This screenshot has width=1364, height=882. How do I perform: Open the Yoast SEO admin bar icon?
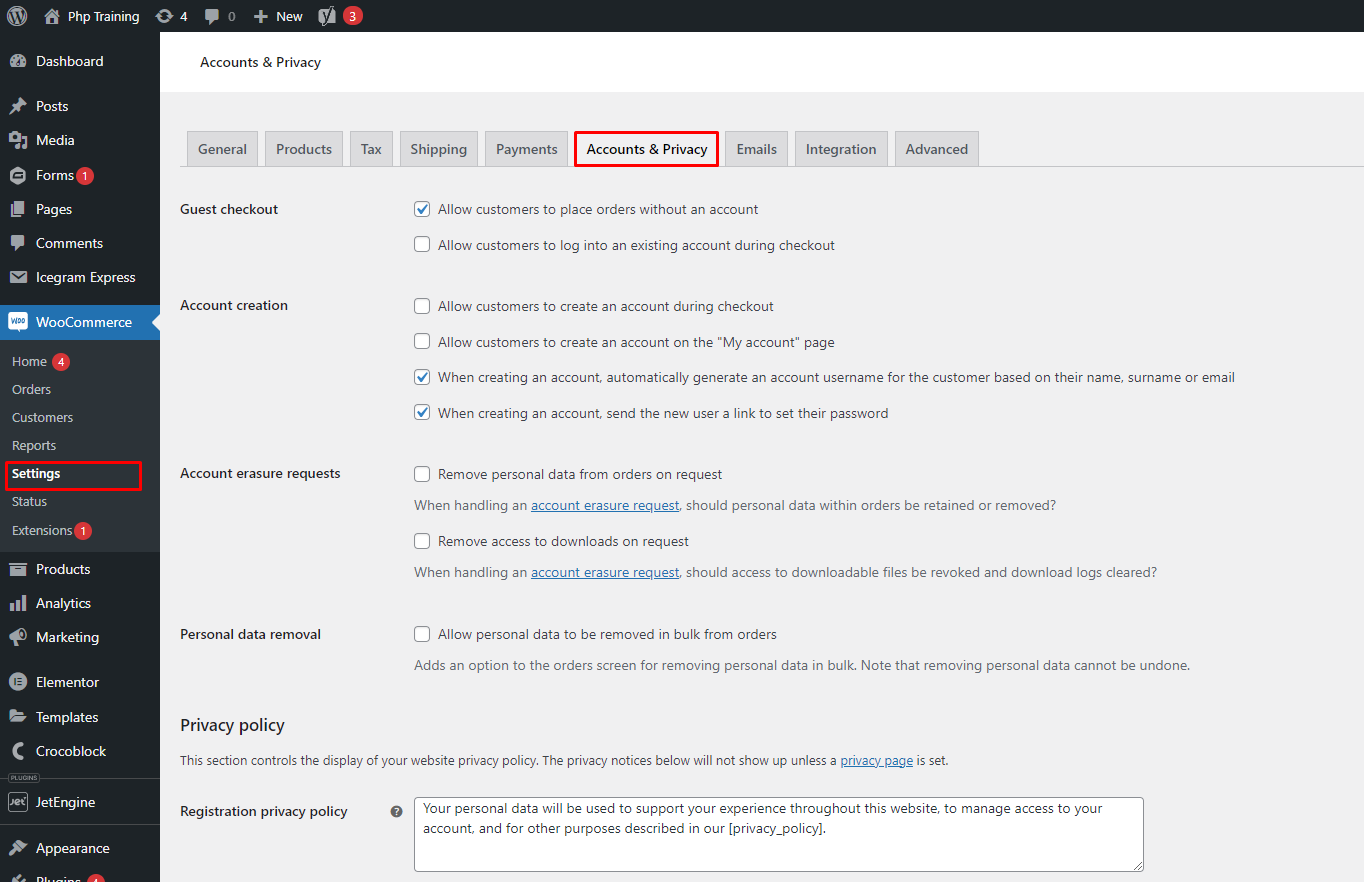(x=326, y=16)
